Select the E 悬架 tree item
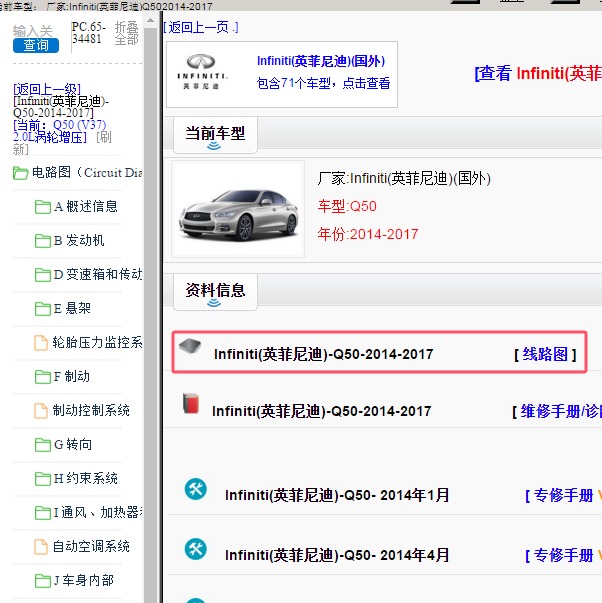 click(72, 308)
